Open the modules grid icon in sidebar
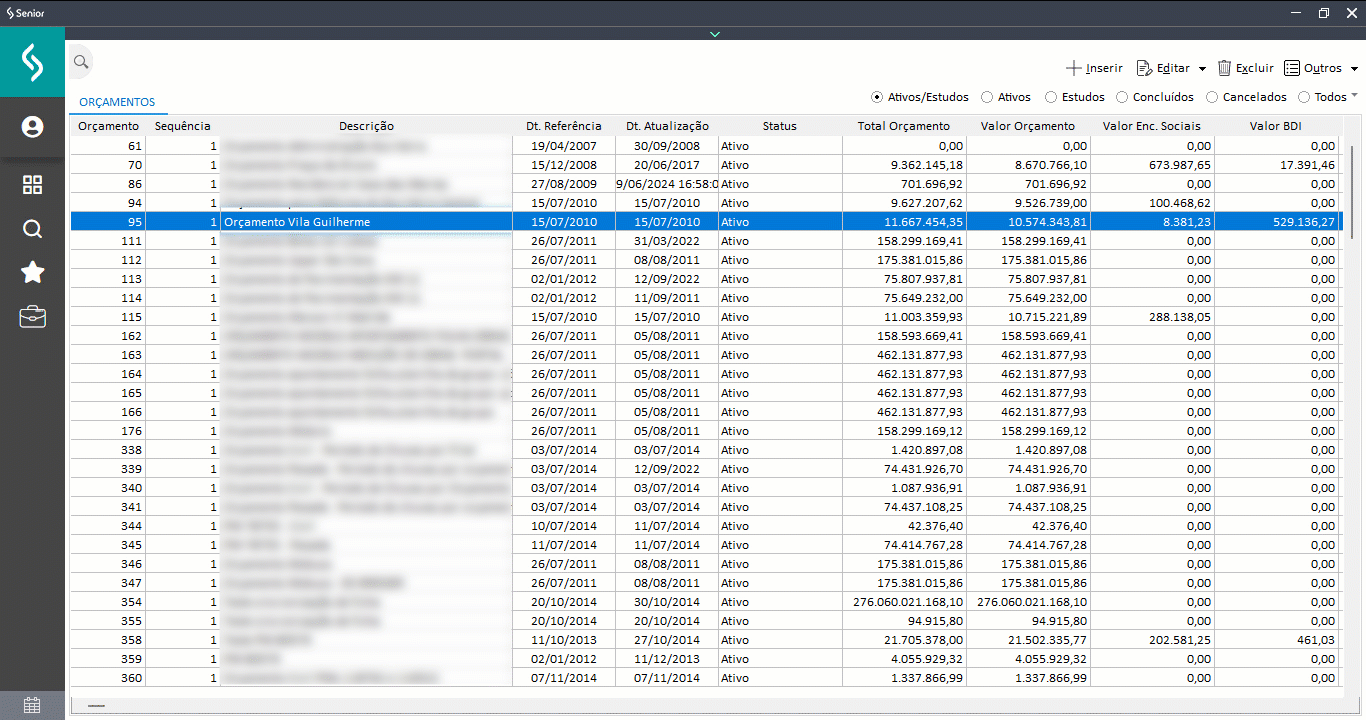1366x720 pixels. tap(32, 185)
